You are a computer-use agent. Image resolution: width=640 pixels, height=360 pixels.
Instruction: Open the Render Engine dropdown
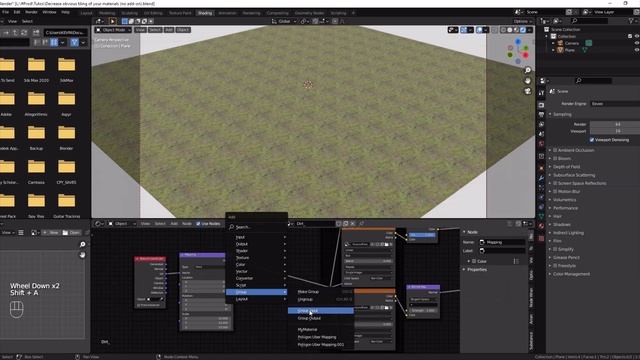click(615, 104)
